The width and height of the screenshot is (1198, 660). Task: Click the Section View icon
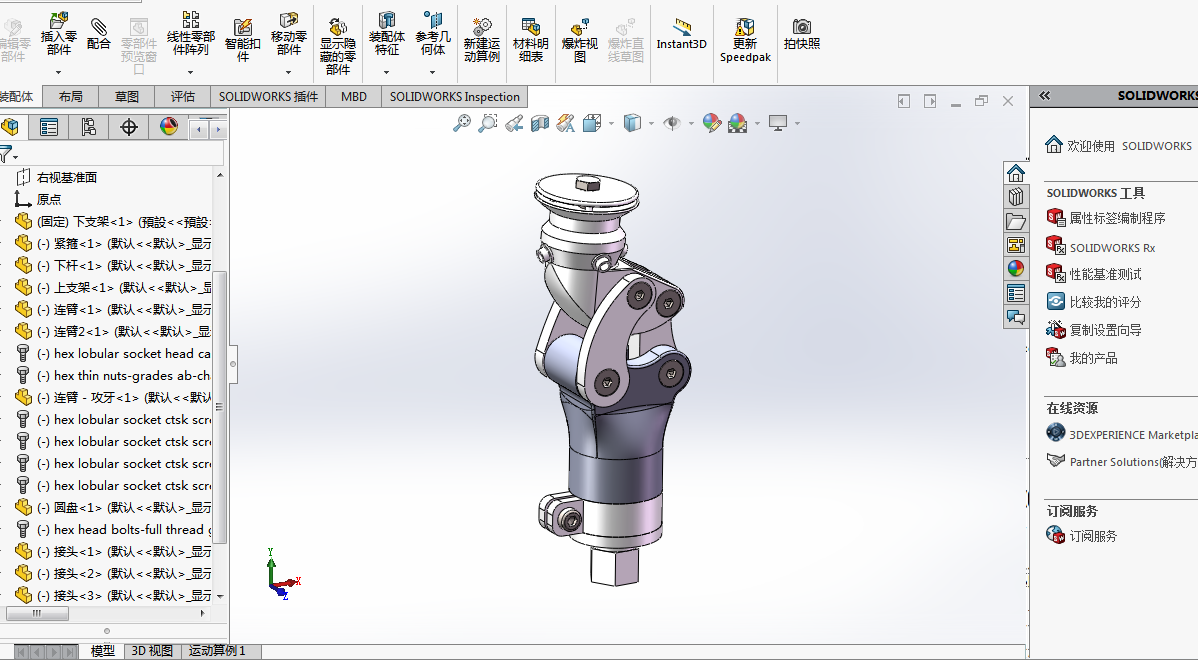(x=539, y=123)
